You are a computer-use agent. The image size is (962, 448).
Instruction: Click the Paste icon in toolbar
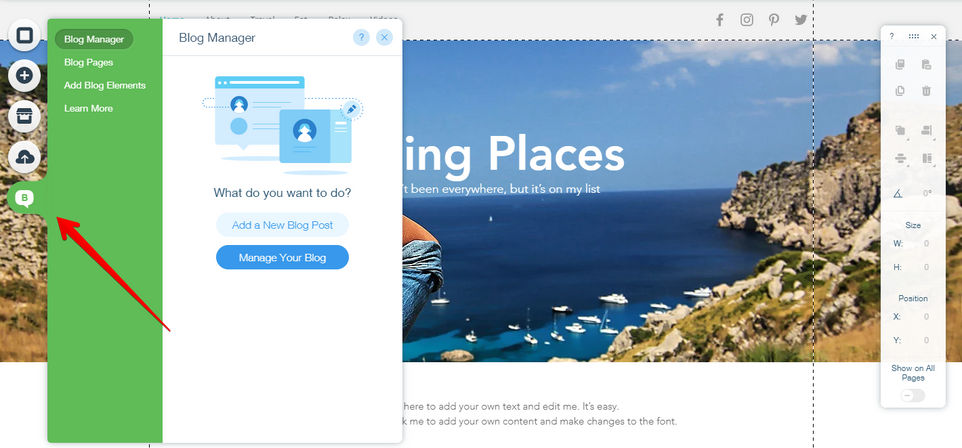tap(926, 64)
